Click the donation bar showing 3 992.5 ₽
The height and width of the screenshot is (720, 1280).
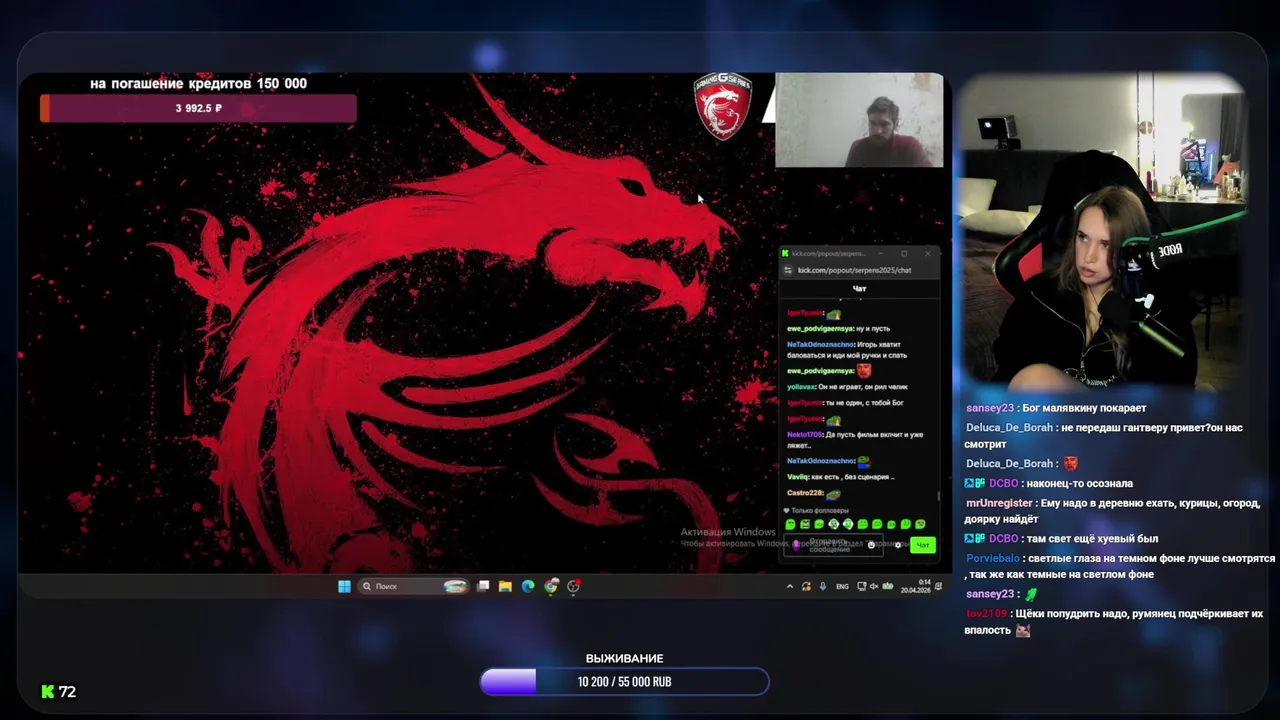198,108
